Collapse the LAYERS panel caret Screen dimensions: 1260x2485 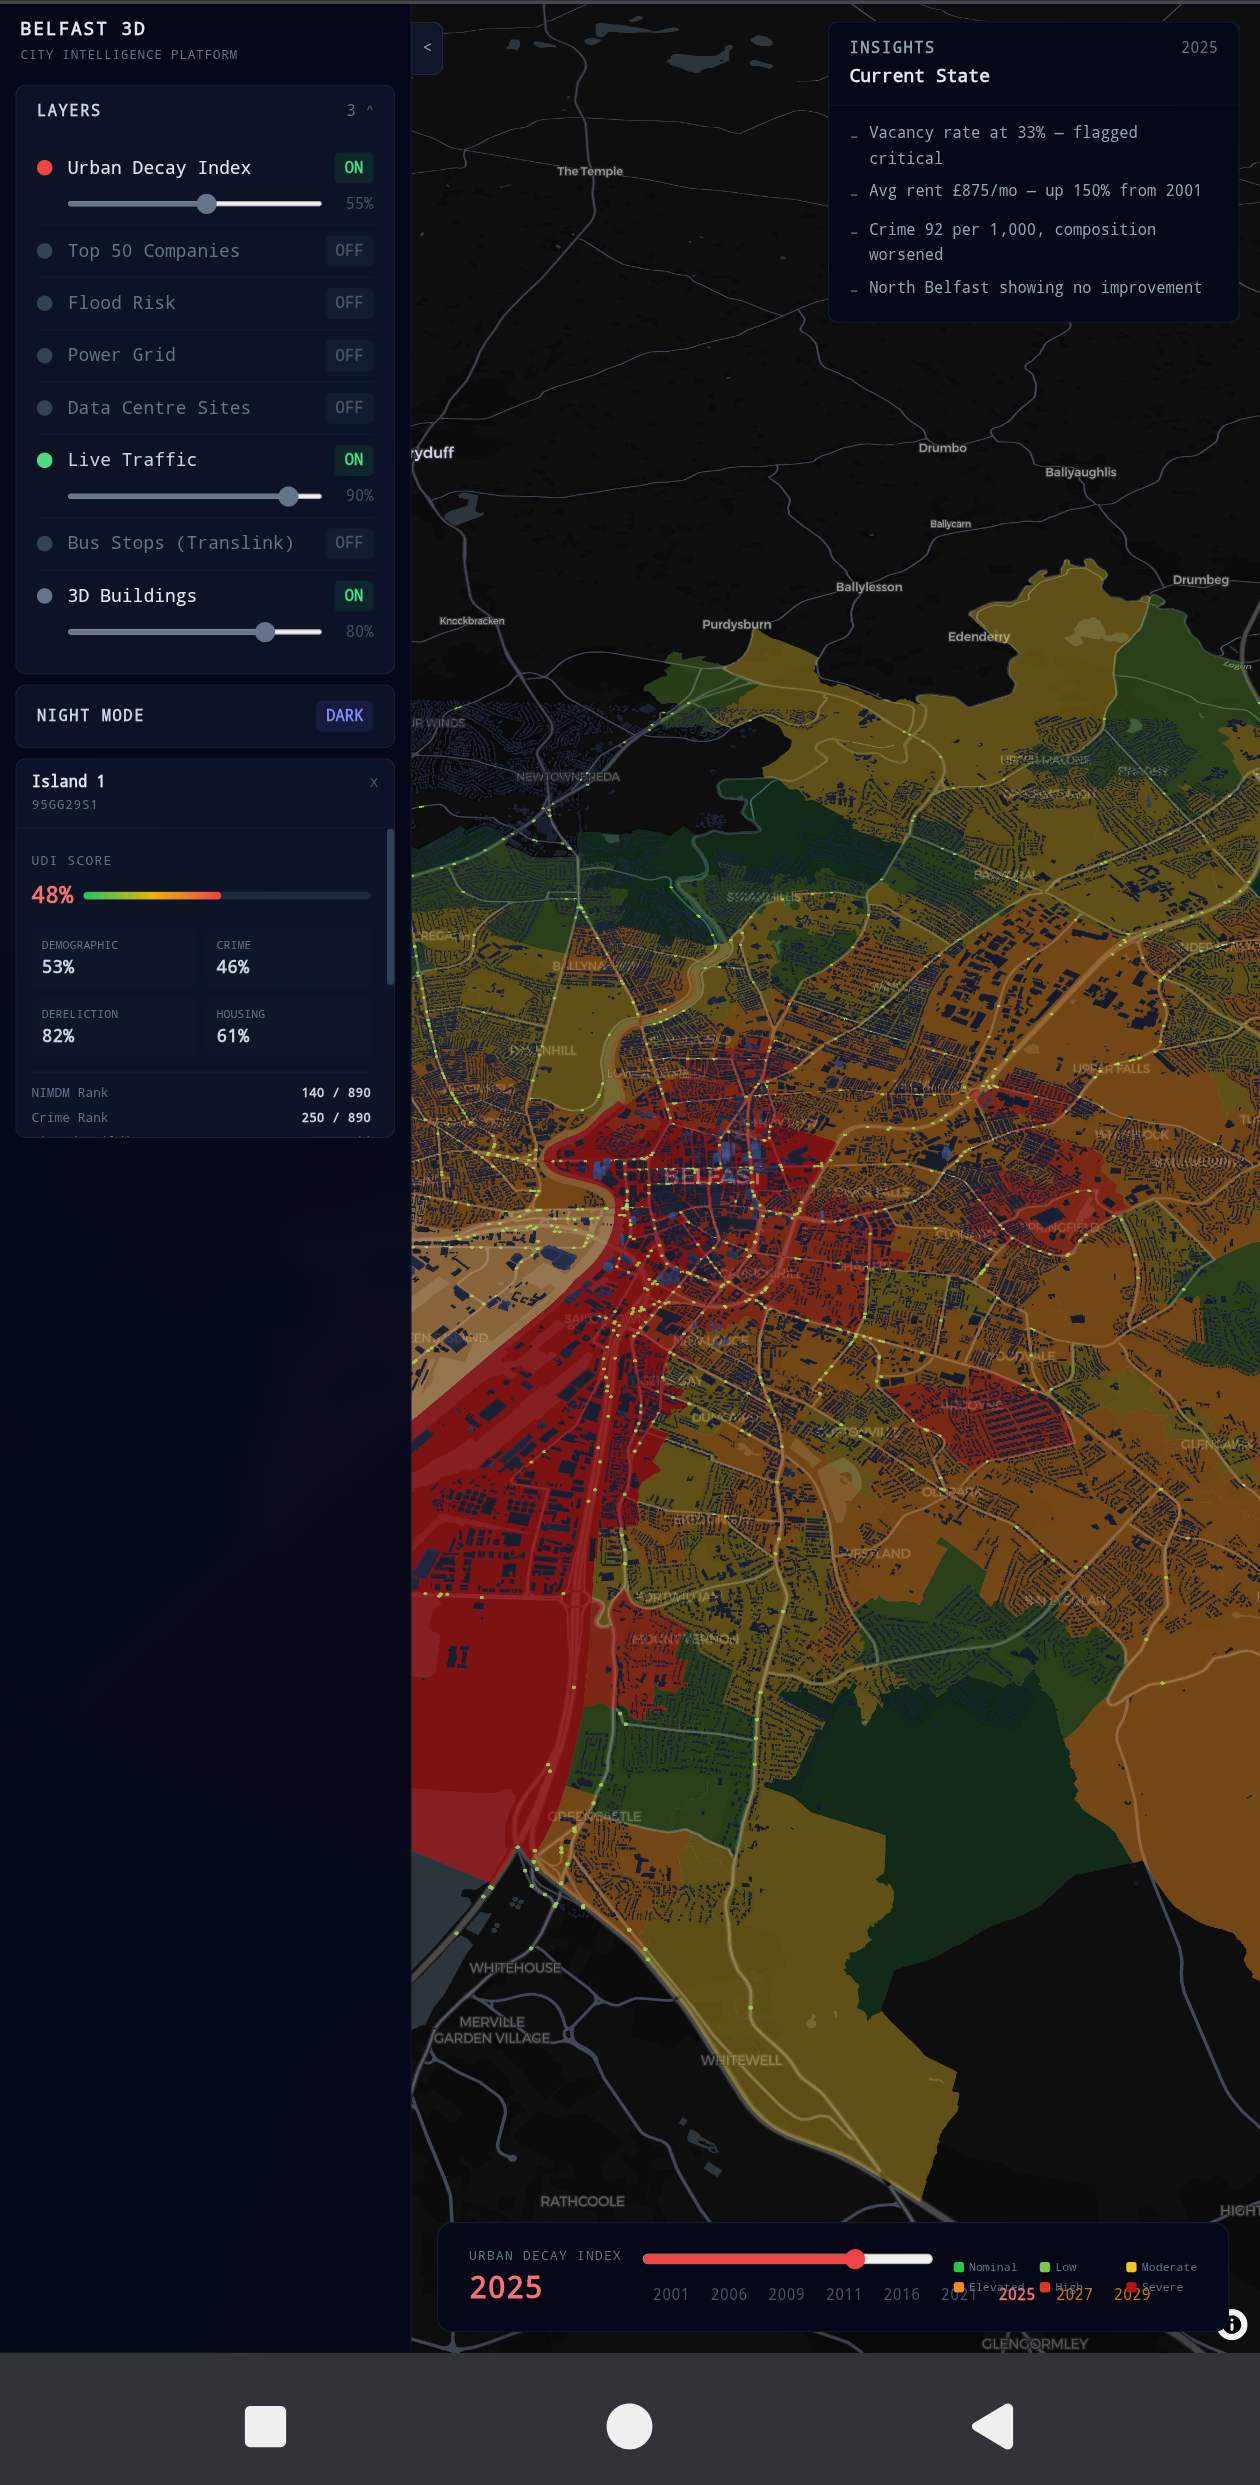pos(370,110)
